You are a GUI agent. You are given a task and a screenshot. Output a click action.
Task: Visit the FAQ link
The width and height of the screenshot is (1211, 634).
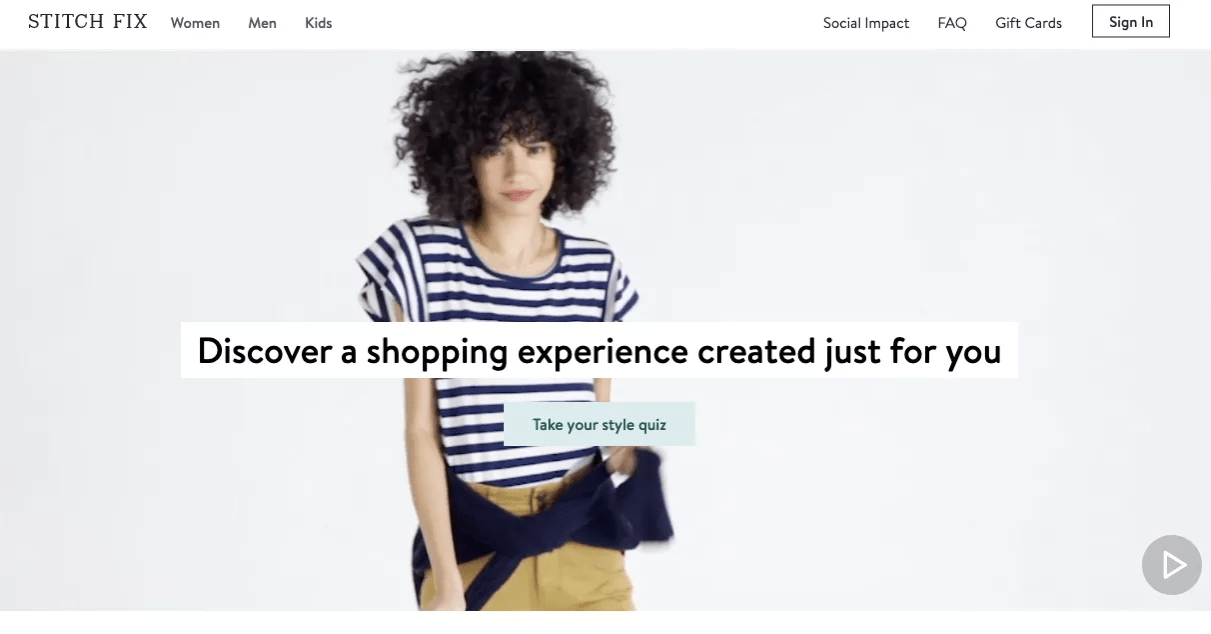(952, 23)
